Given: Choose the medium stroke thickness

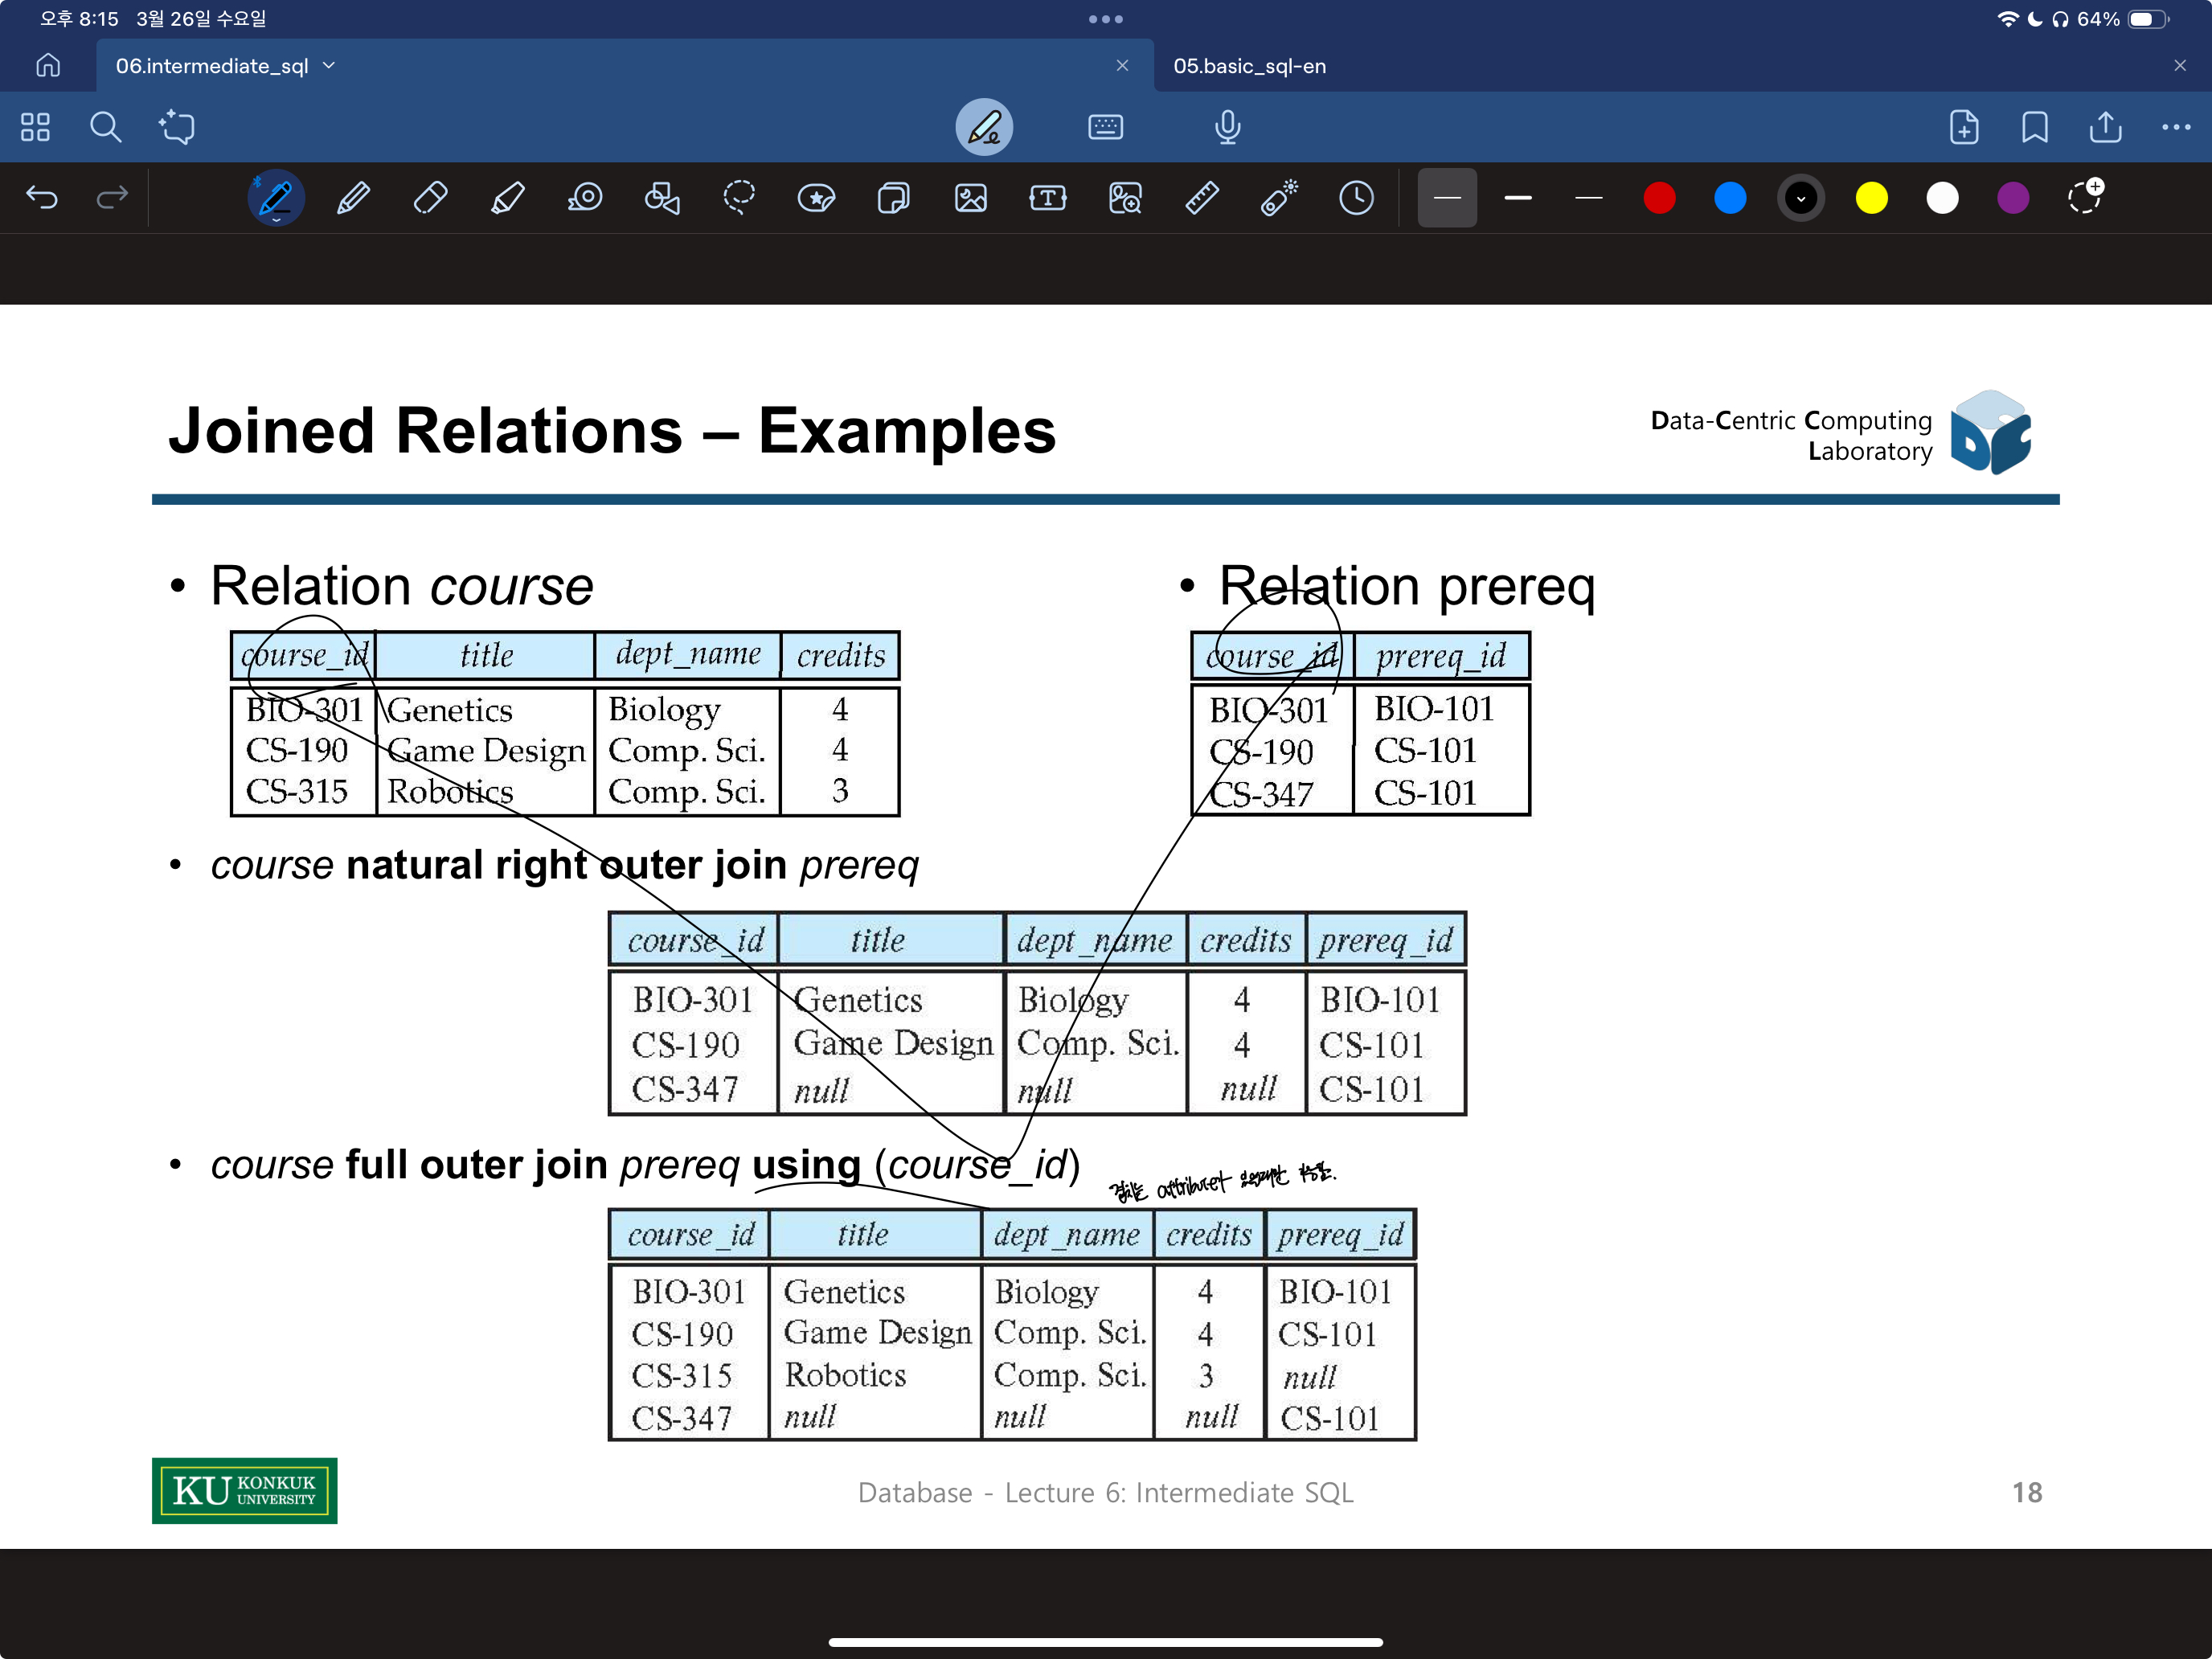Looking at the screenshot, I should pos(1517,198).
